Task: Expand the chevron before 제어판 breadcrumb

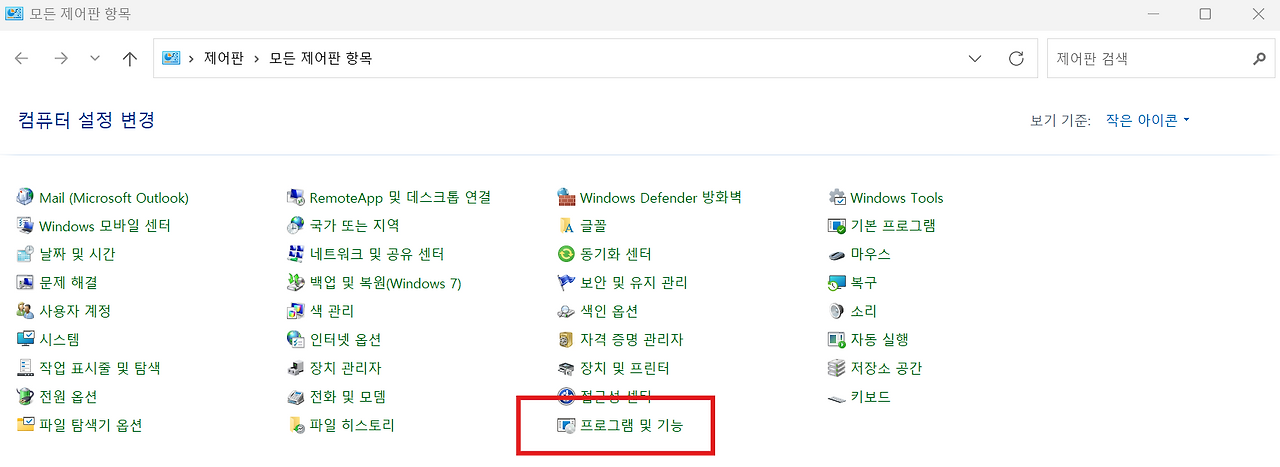Action: pyautogui.click(x=190, y=59)
